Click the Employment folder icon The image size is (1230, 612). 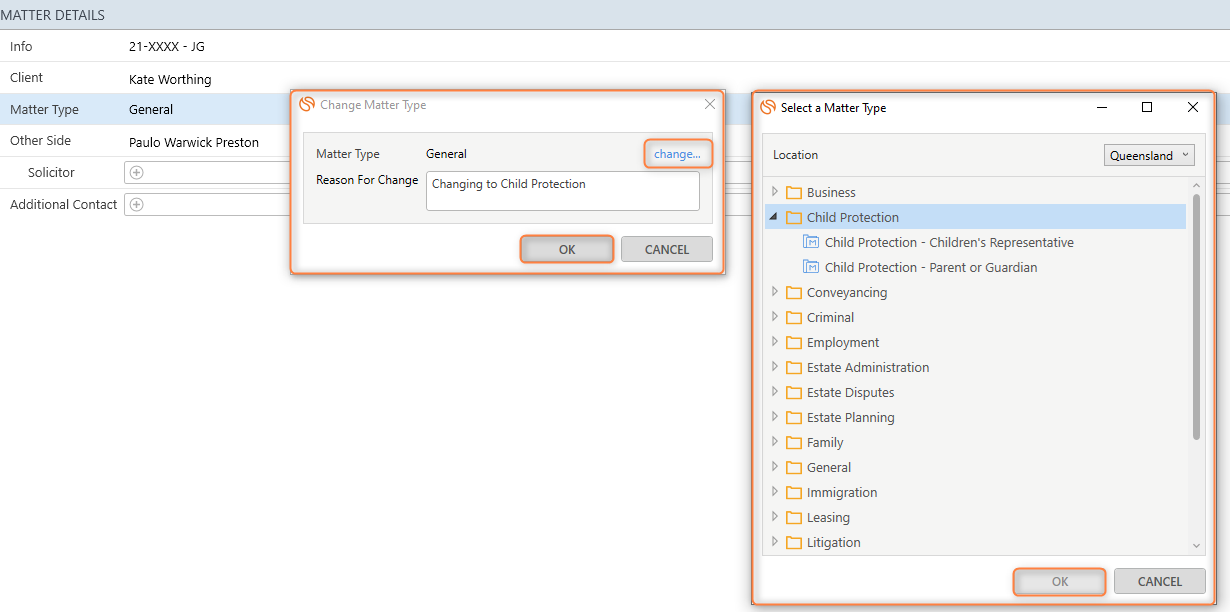pos(794,342)
